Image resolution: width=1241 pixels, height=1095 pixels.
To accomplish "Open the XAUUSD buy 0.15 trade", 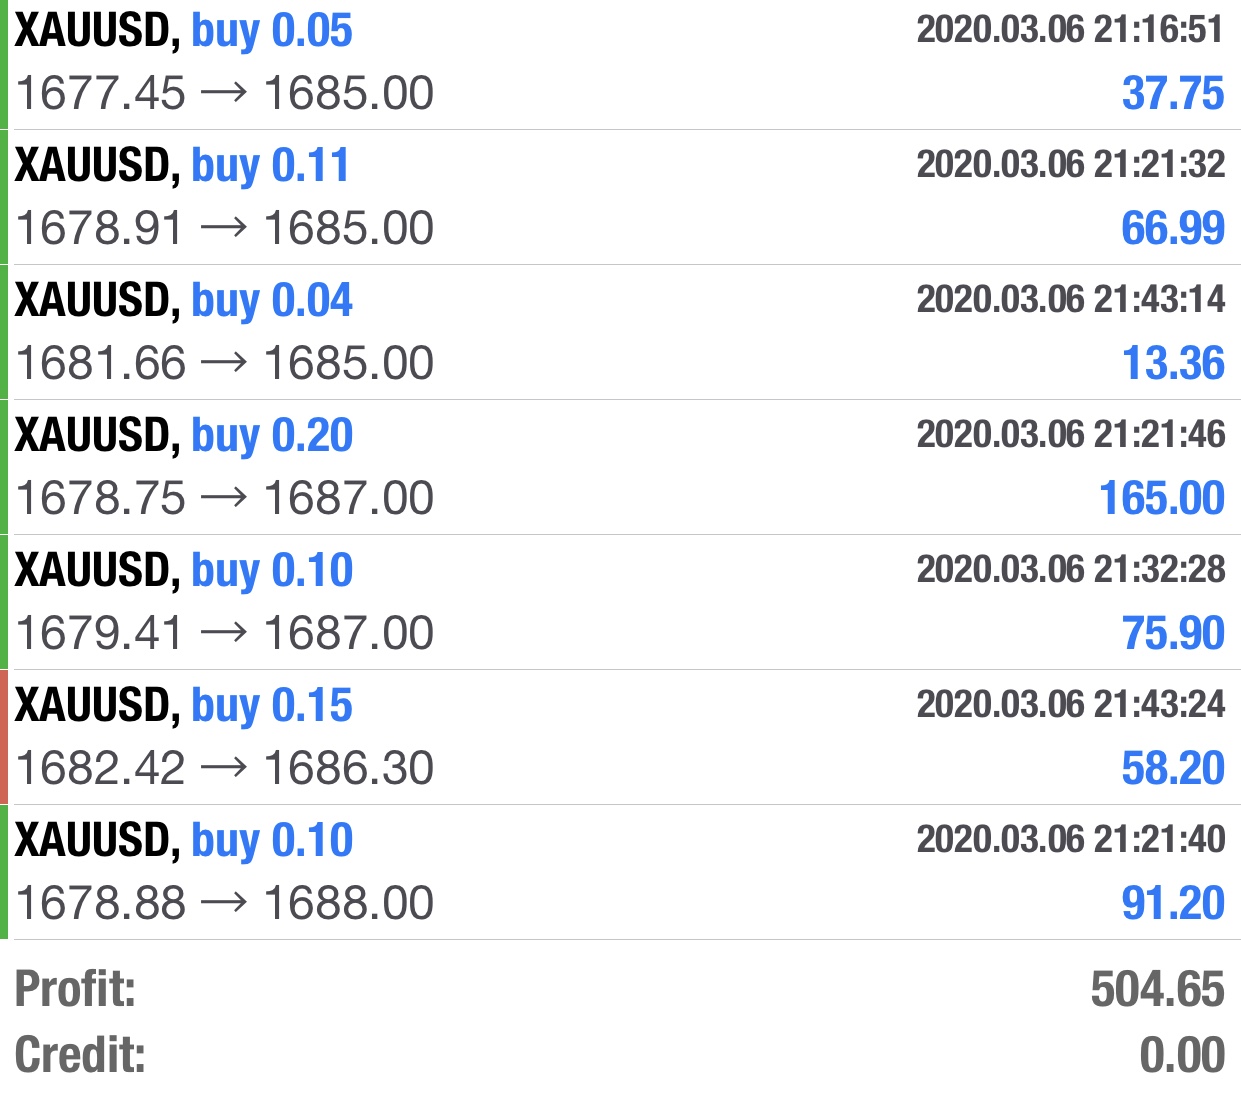I will tap(620, 737).
